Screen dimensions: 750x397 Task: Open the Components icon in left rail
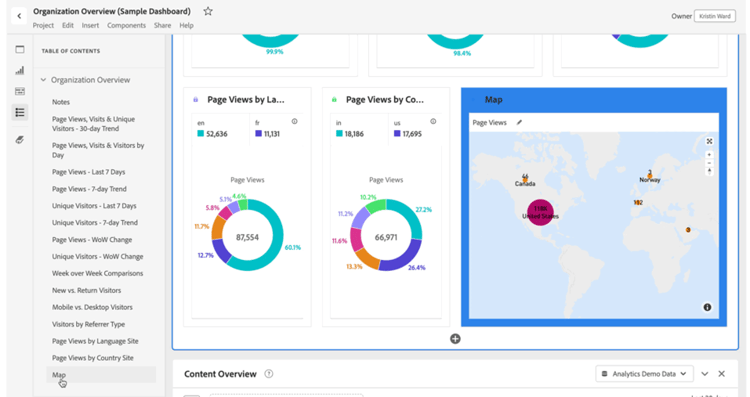(x=20, y=91)
